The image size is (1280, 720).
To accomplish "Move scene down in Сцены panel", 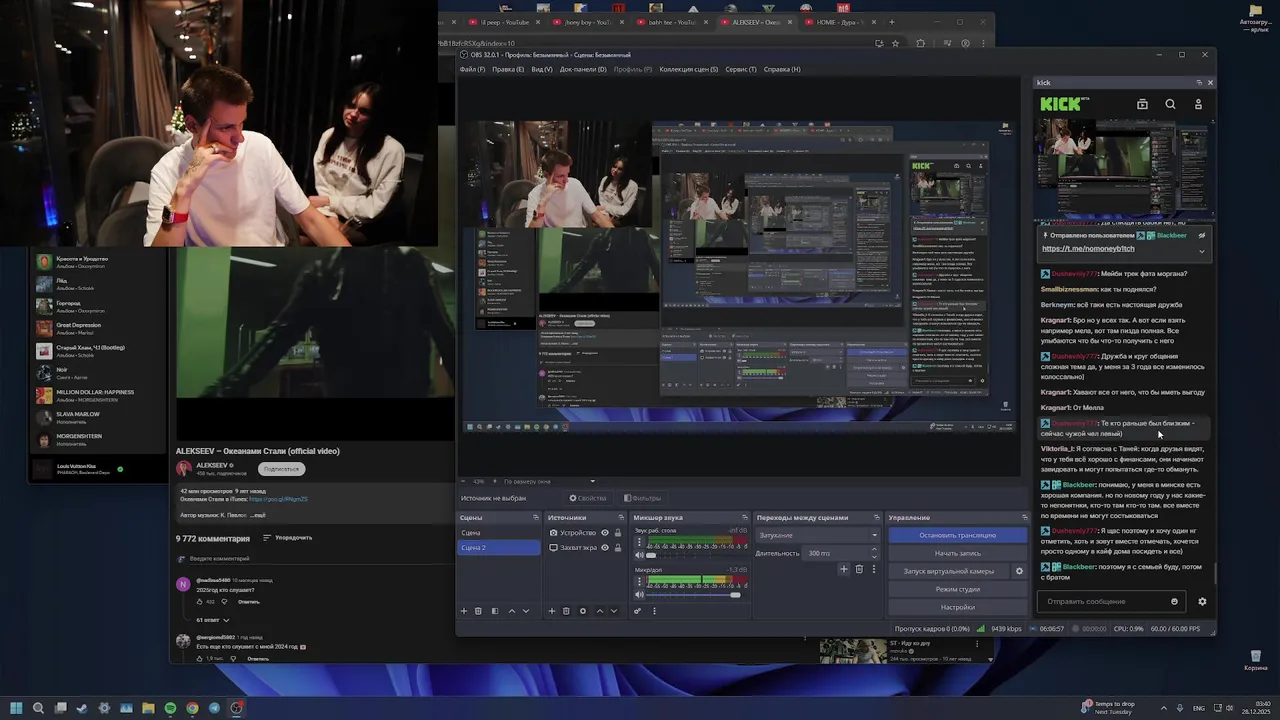I will pyautogui.click(x=526, y=611).
